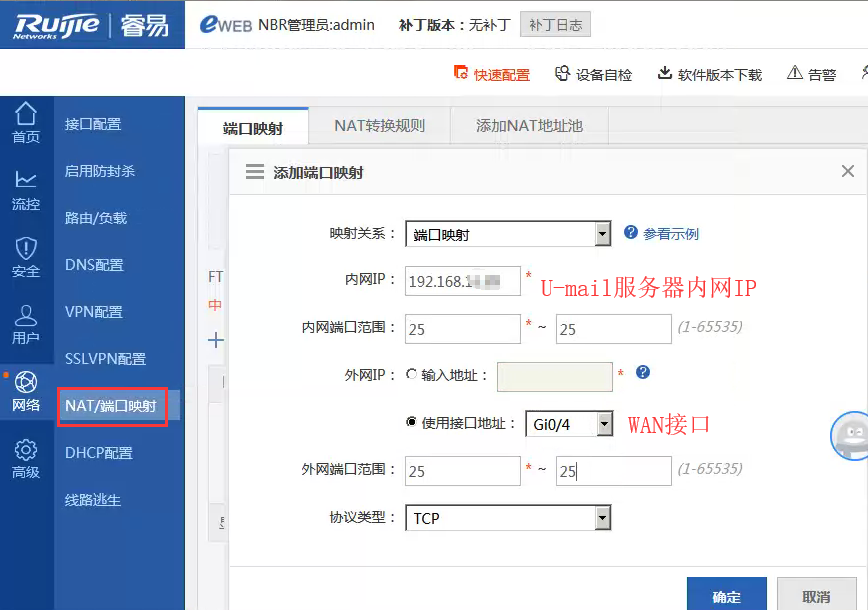
Task: Expand the 协议类型 TCP dropdown
Action: click(602, 518)
